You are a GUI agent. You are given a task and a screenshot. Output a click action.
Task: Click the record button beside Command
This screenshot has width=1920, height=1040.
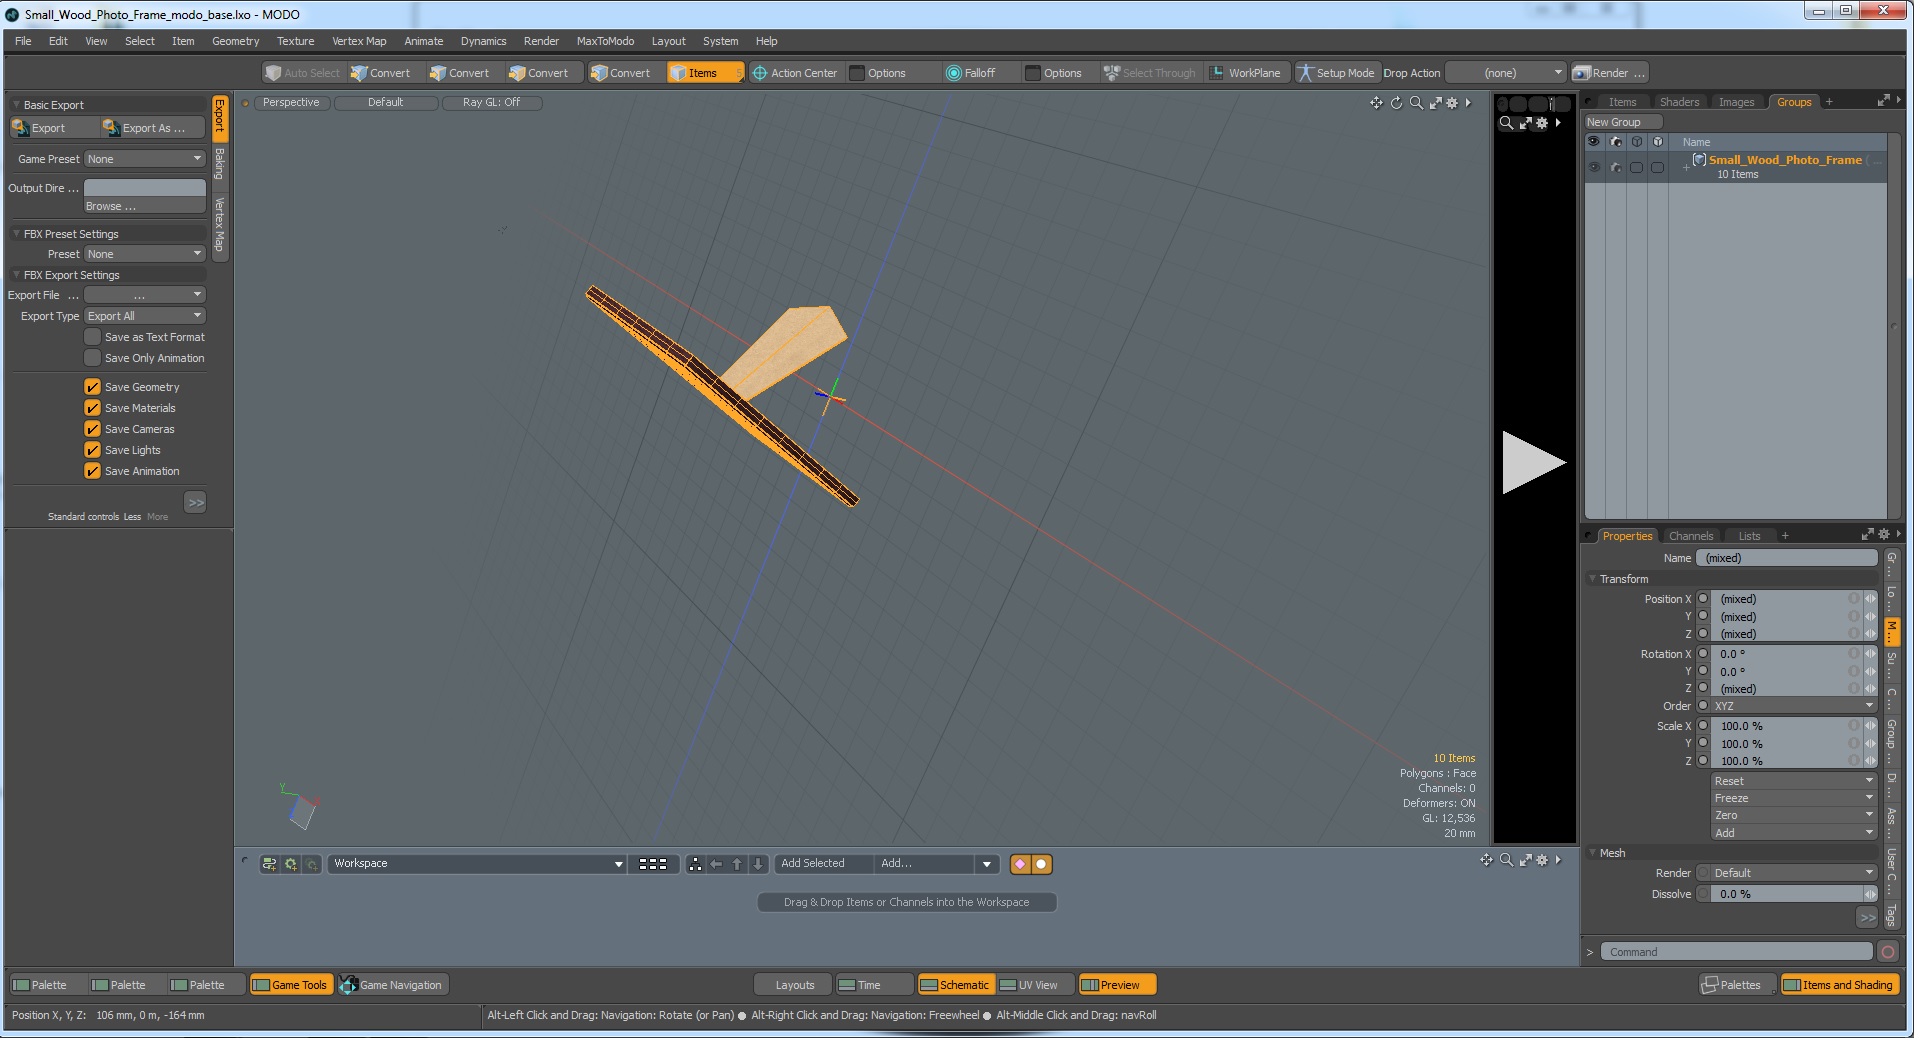[1888, 952]
